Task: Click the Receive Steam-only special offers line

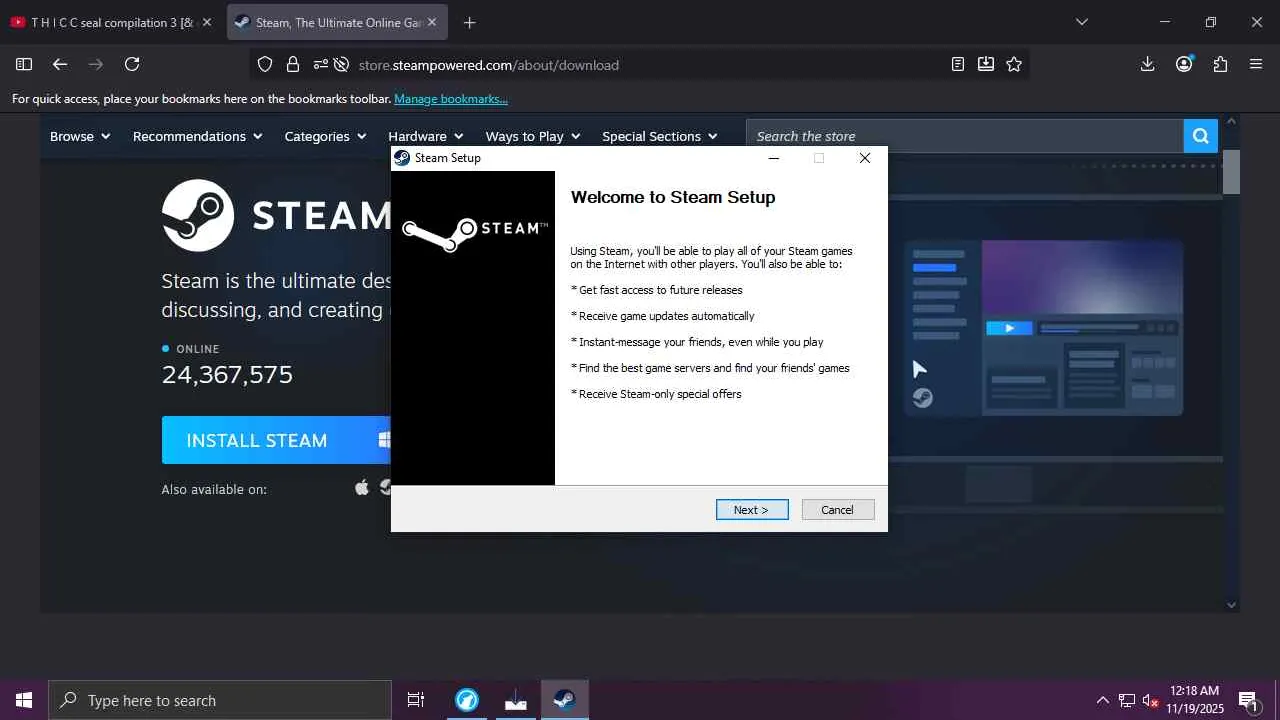Action: (656, 394)
